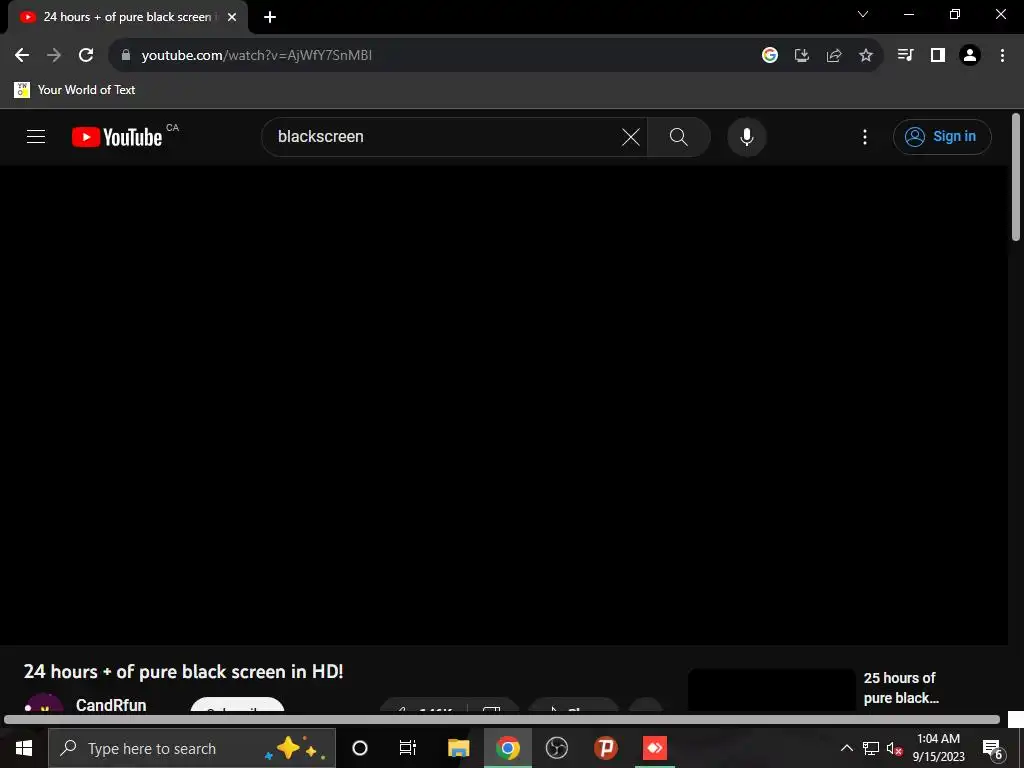Click the black video player area
The height and width of the screenshot is (768, 1024).
coord(504,405)
